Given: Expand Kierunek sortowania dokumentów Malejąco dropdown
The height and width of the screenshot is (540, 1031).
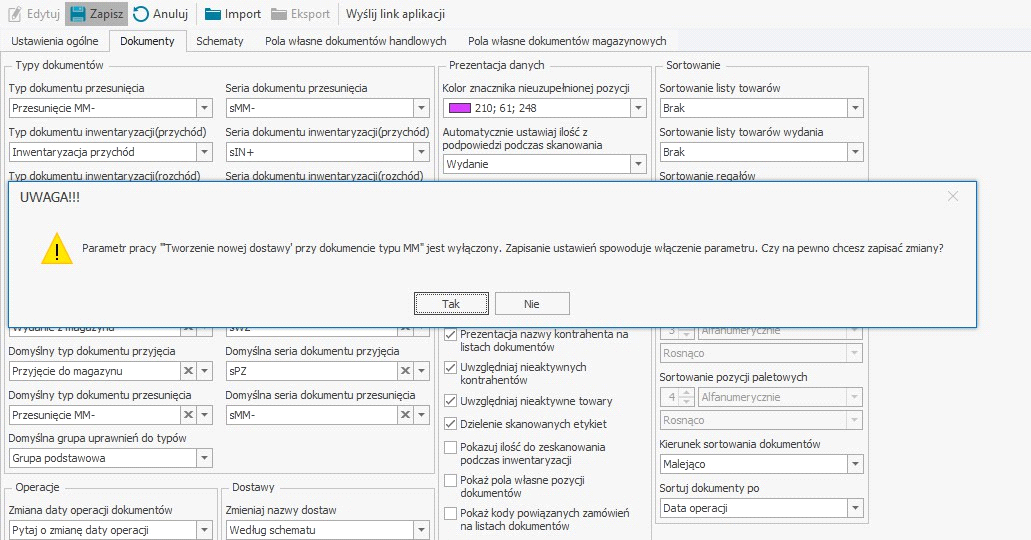Looking at the screenshot, I should [855, 464].
